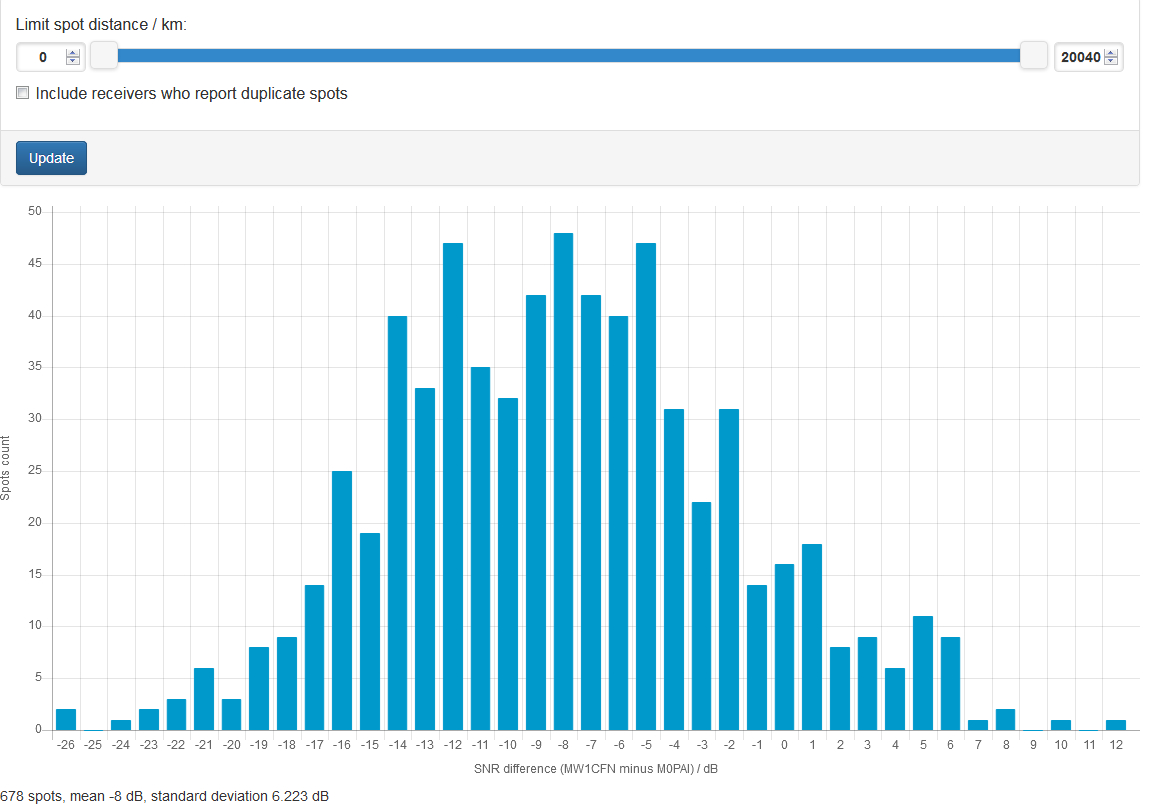The image size is (1155, 807).
Task: Select the histogram bar at -9 dB
Action: (x=536, y=512)
